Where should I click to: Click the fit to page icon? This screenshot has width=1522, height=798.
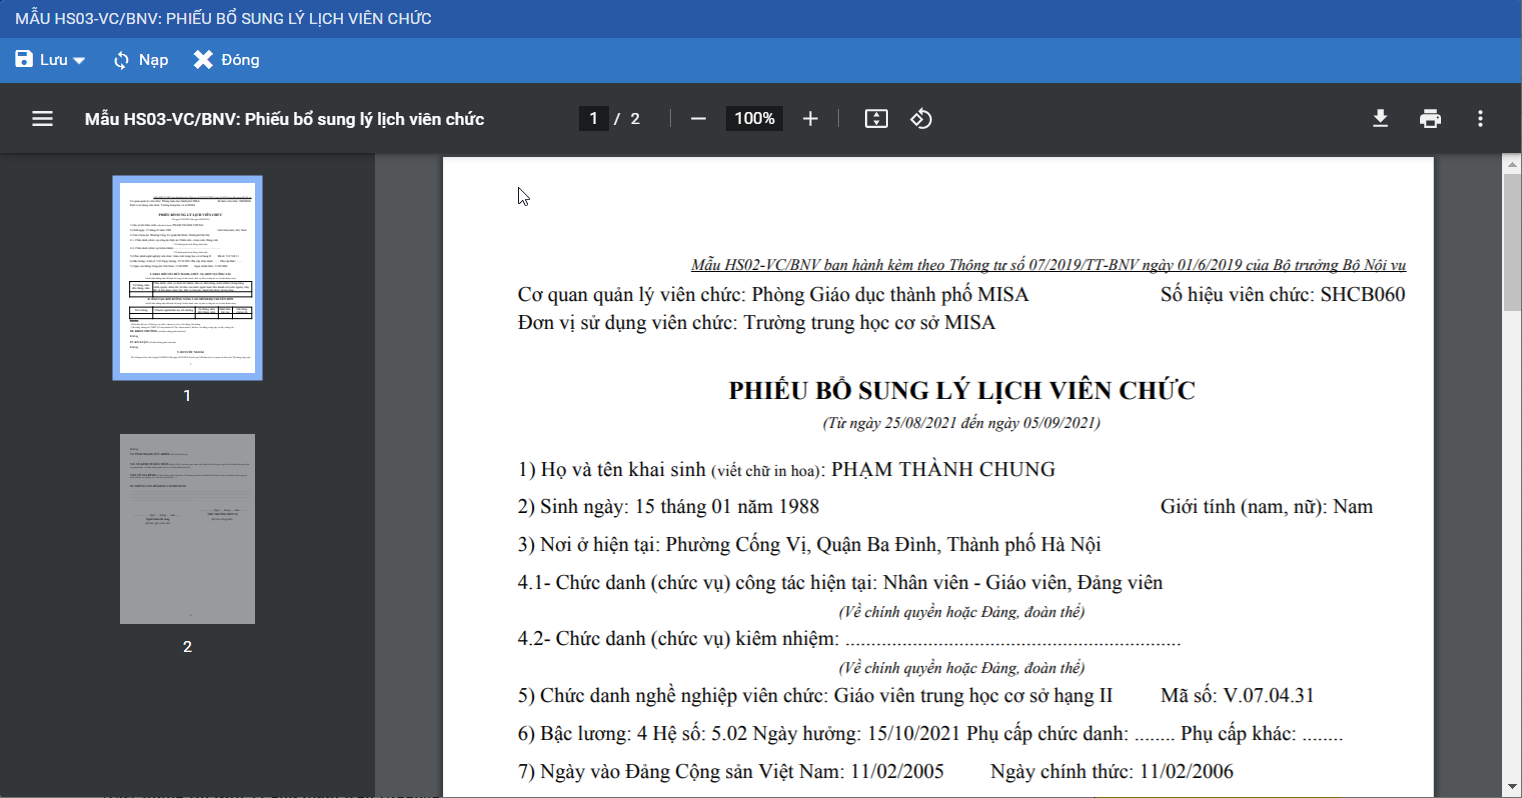tap(876, 119)
